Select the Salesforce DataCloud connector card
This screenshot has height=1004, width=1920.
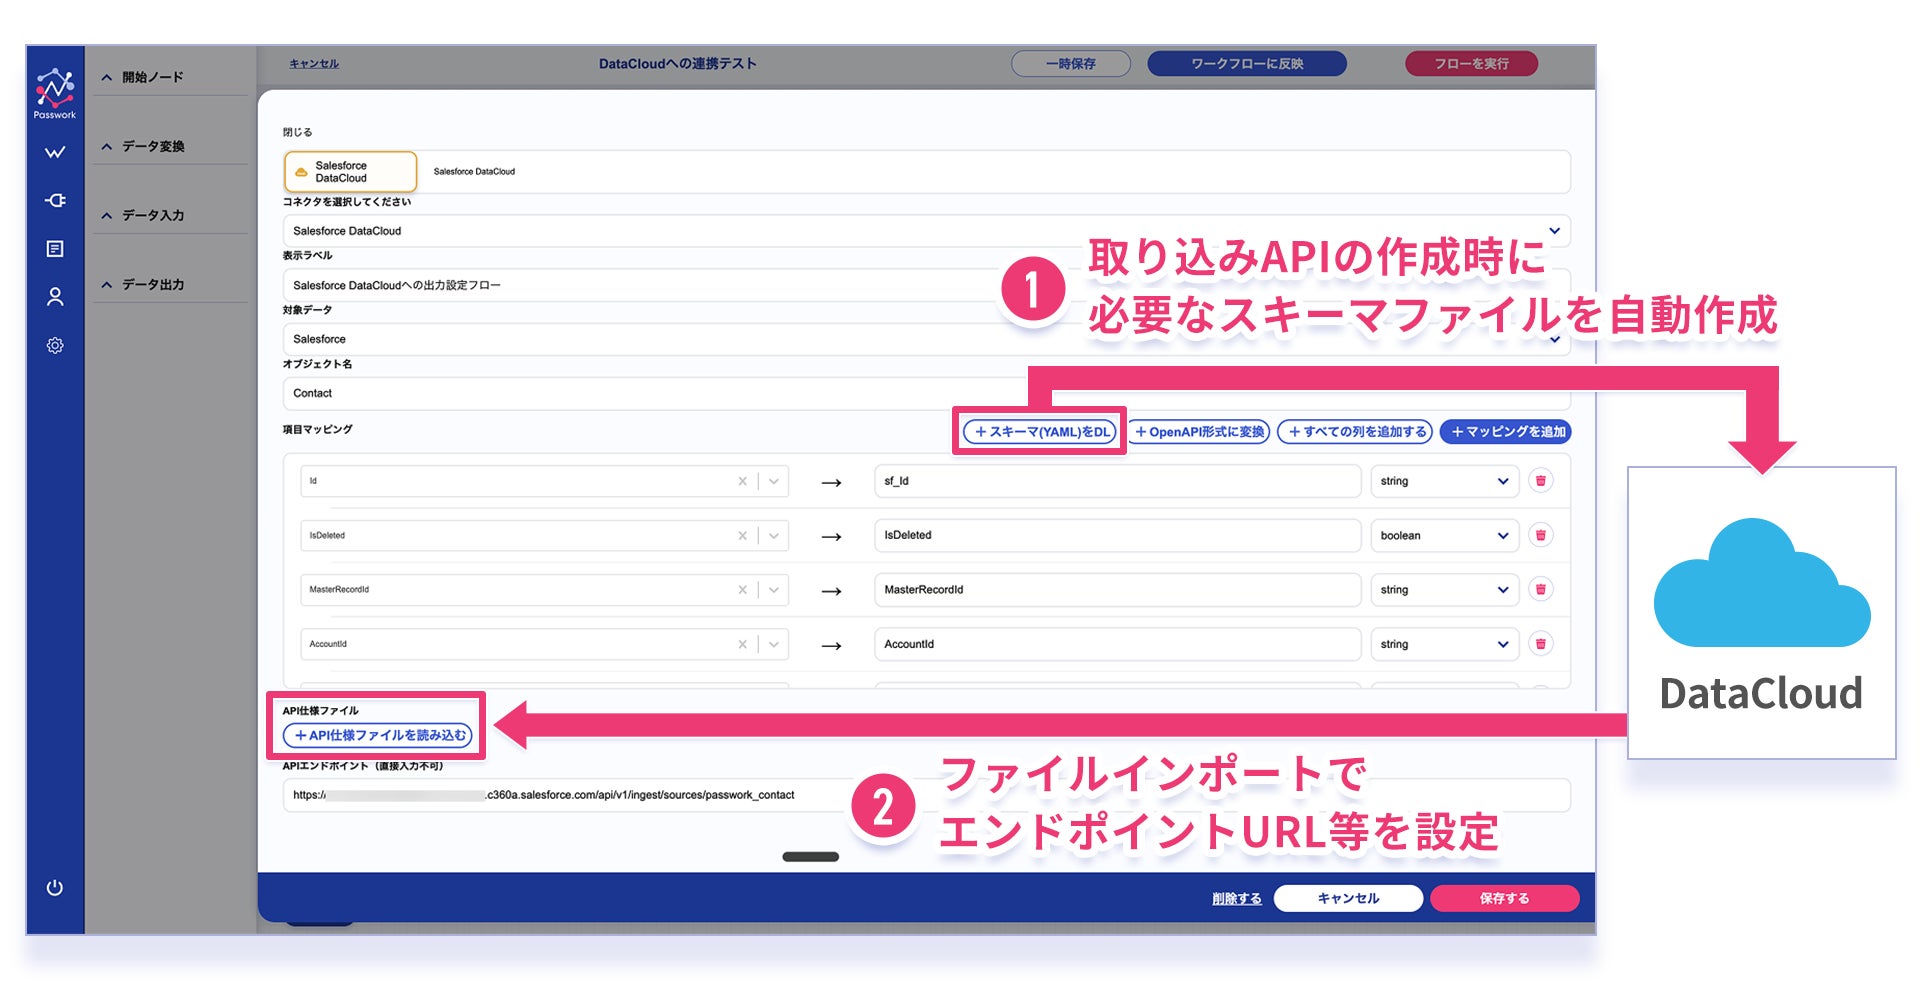350,172
